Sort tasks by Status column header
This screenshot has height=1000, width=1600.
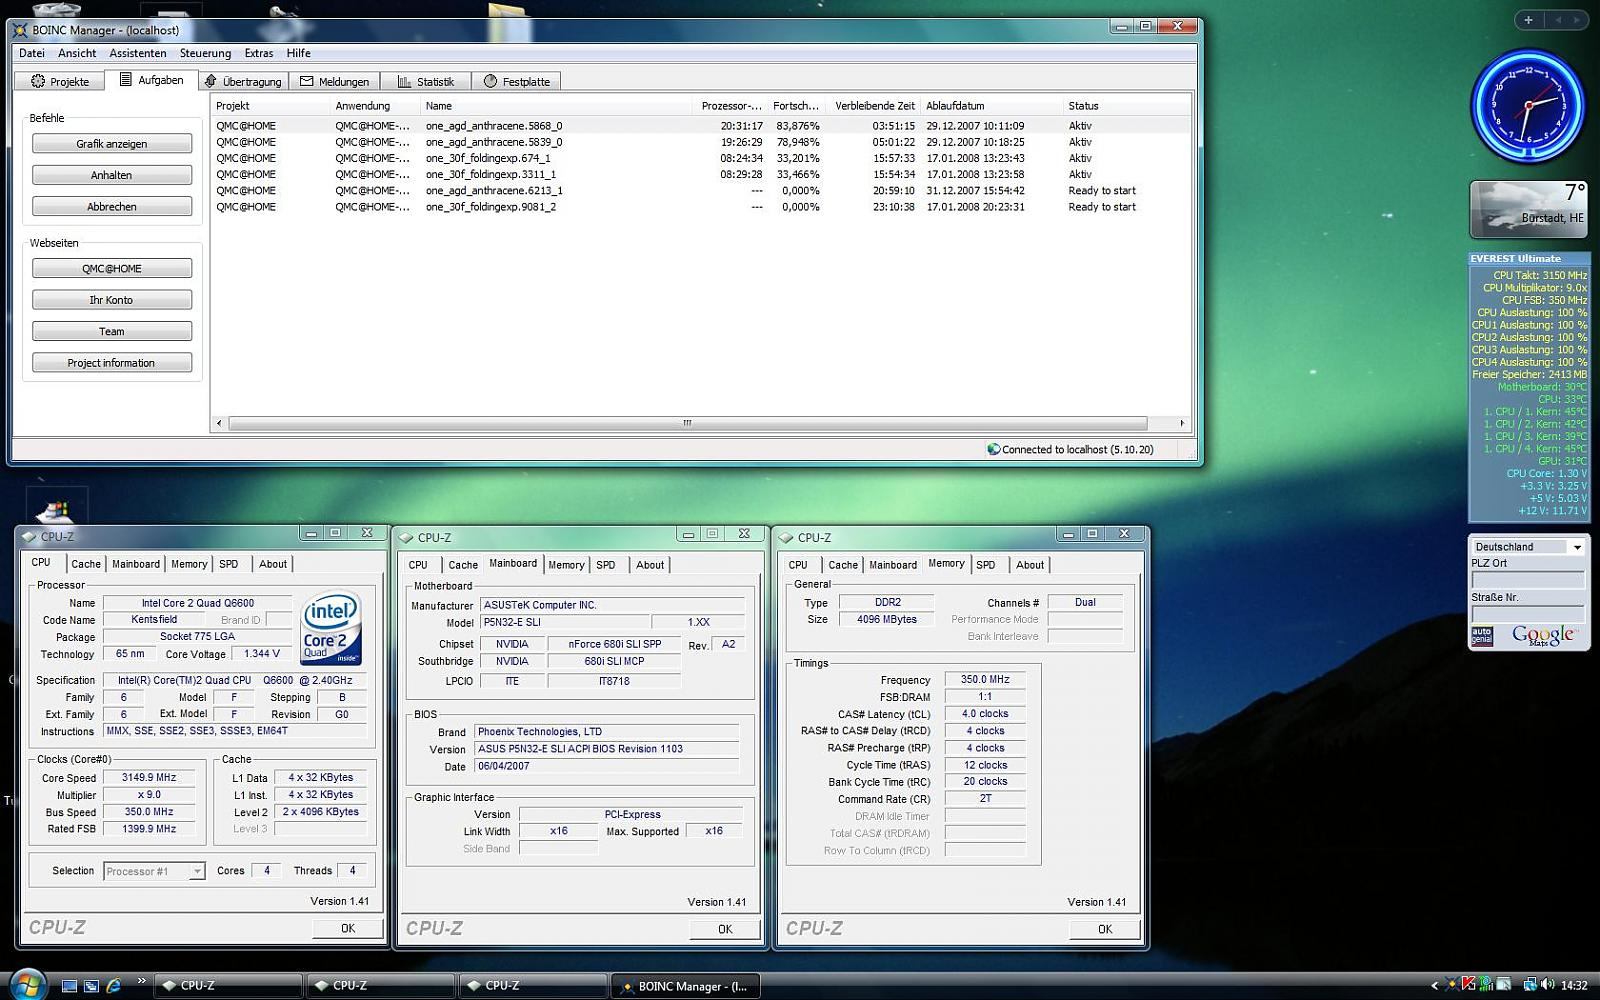1126,106
